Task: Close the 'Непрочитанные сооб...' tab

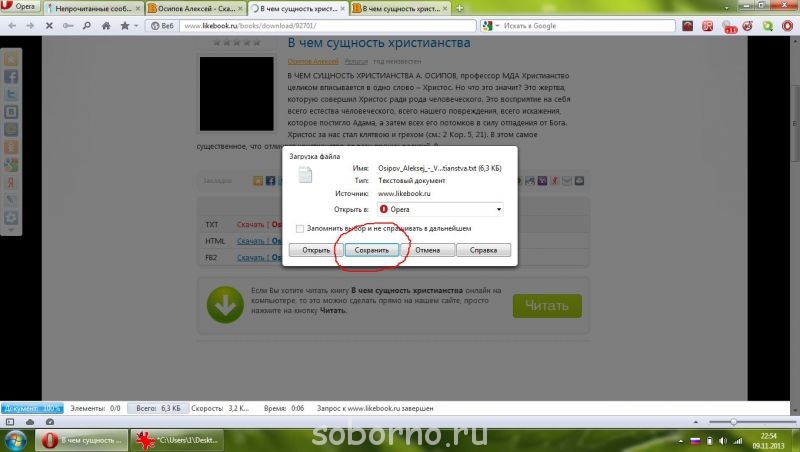Action: click(138, 9)
